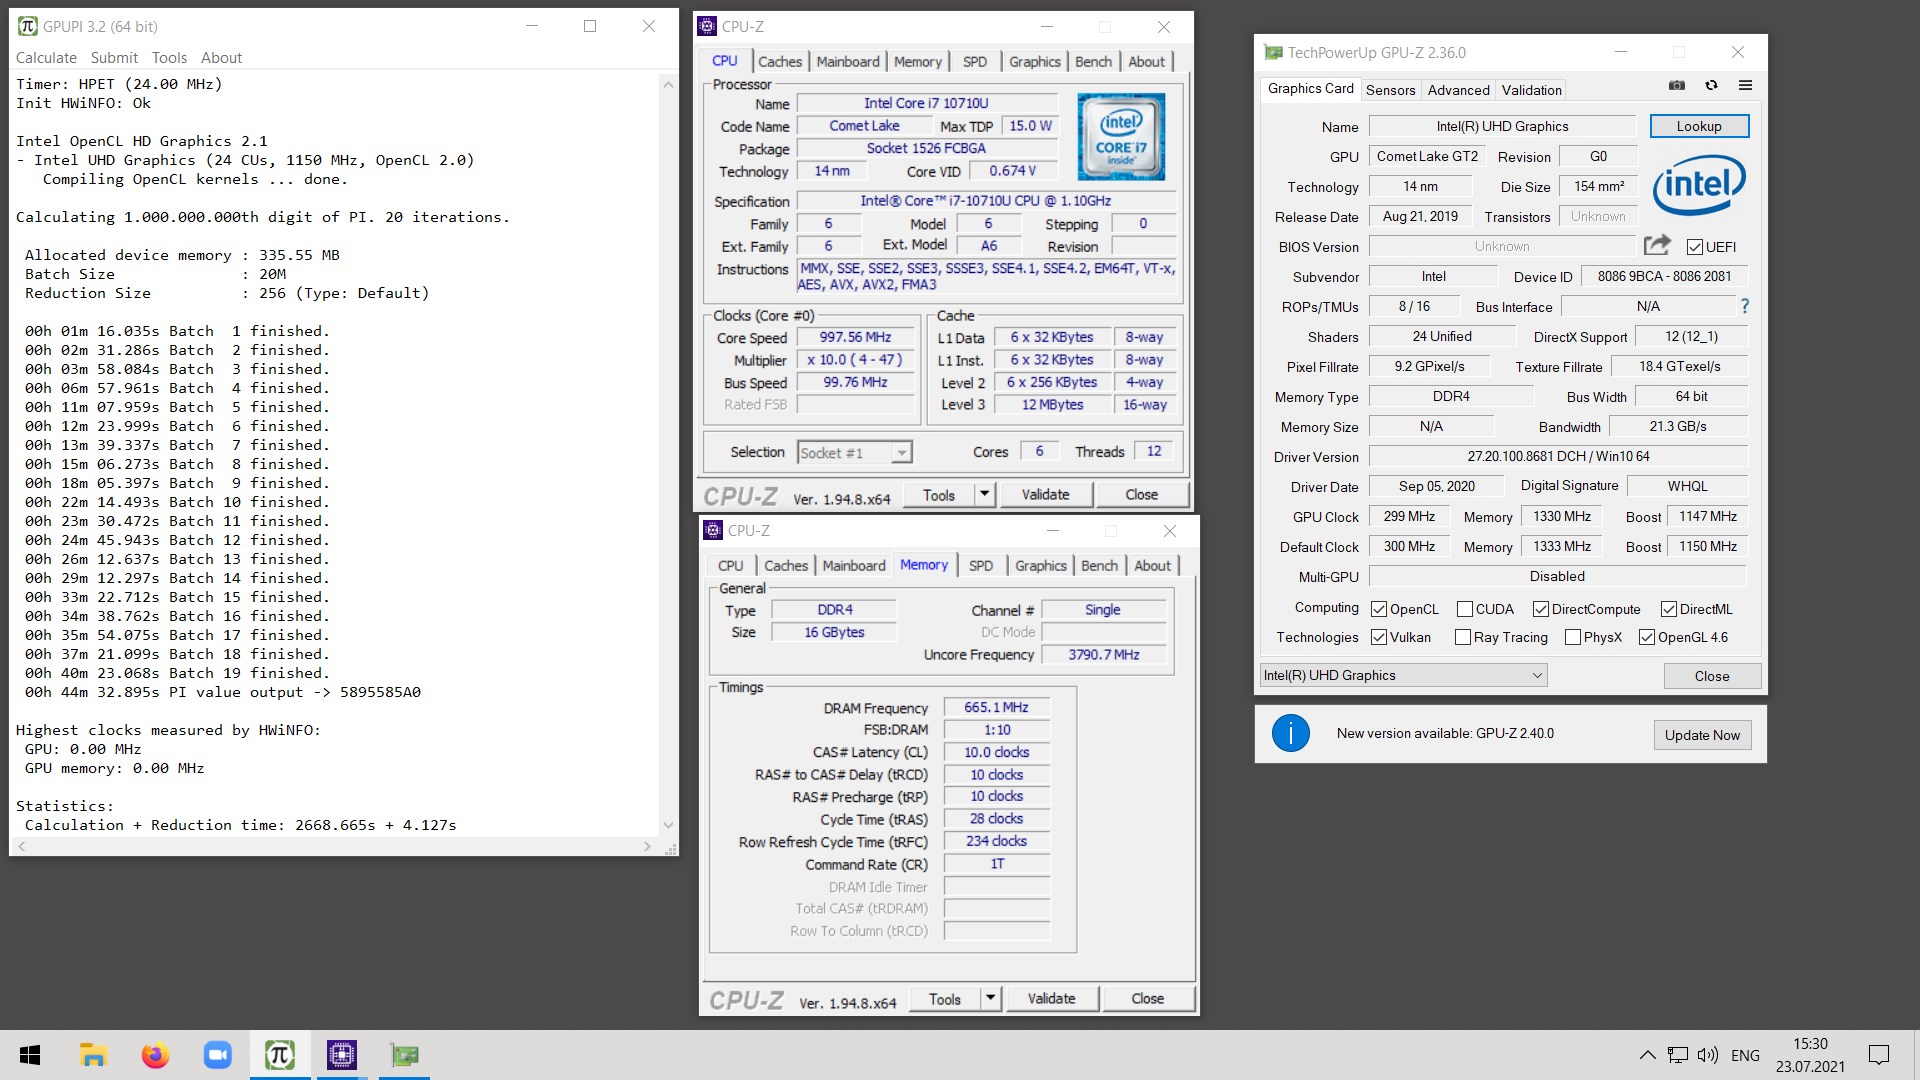1920x1080 pixels.
Task: Launch Firefox from the taskbar
Action: pyautogui.click(x=155, y=1055)
